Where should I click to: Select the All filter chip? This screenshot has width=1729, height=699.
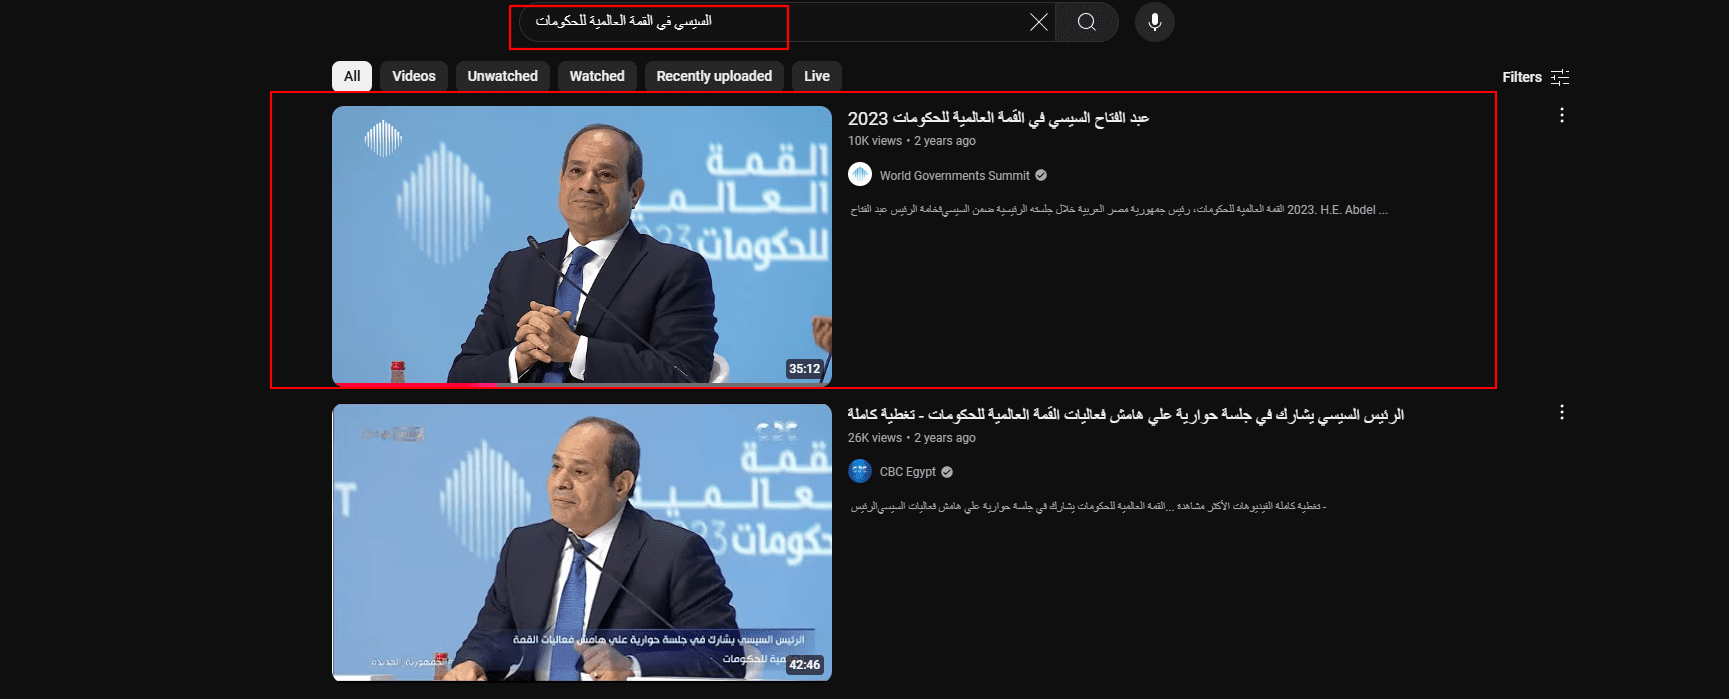pyautogui.click(x=352, y=76)
